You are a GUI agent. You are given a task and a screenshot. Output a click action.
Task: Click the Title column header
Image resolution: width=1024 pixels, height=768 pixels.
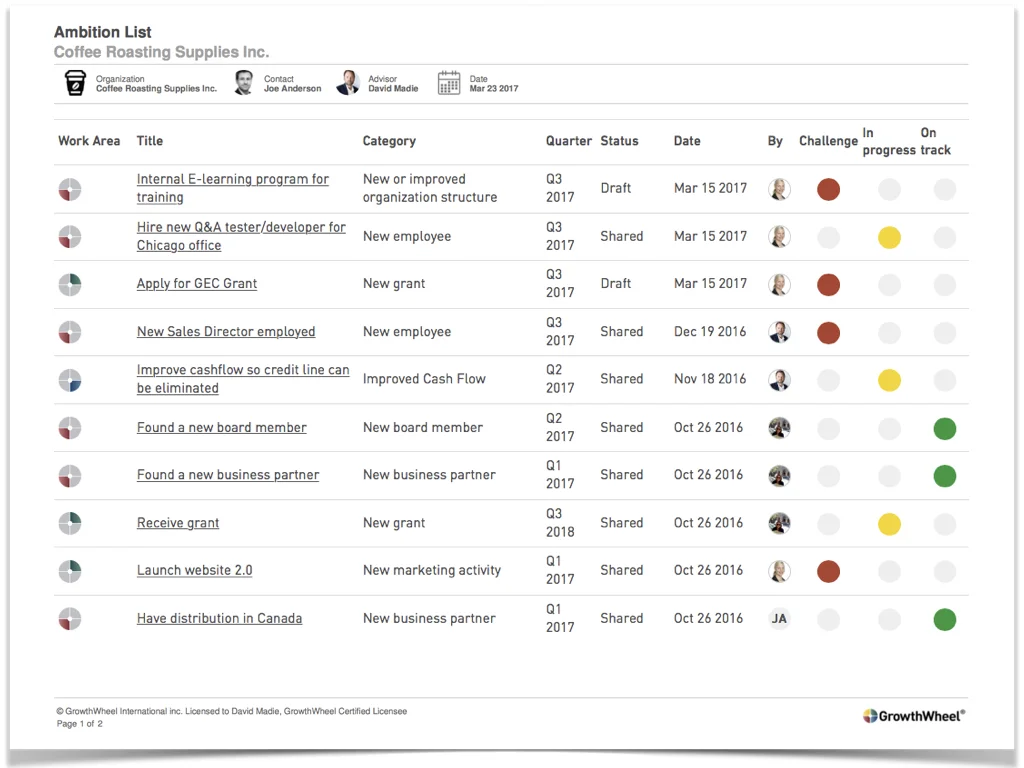pos(150,141)
